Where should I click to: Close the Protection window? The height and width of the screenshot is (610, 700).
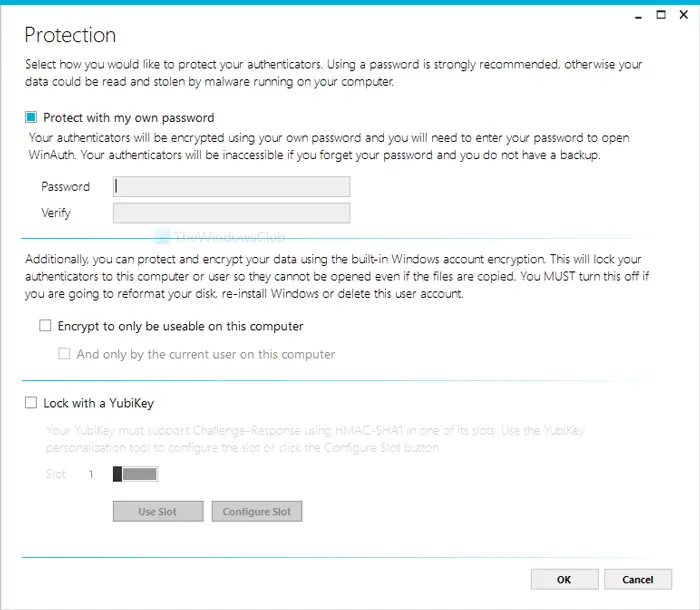pyautogui.click(x=683, y=15)
